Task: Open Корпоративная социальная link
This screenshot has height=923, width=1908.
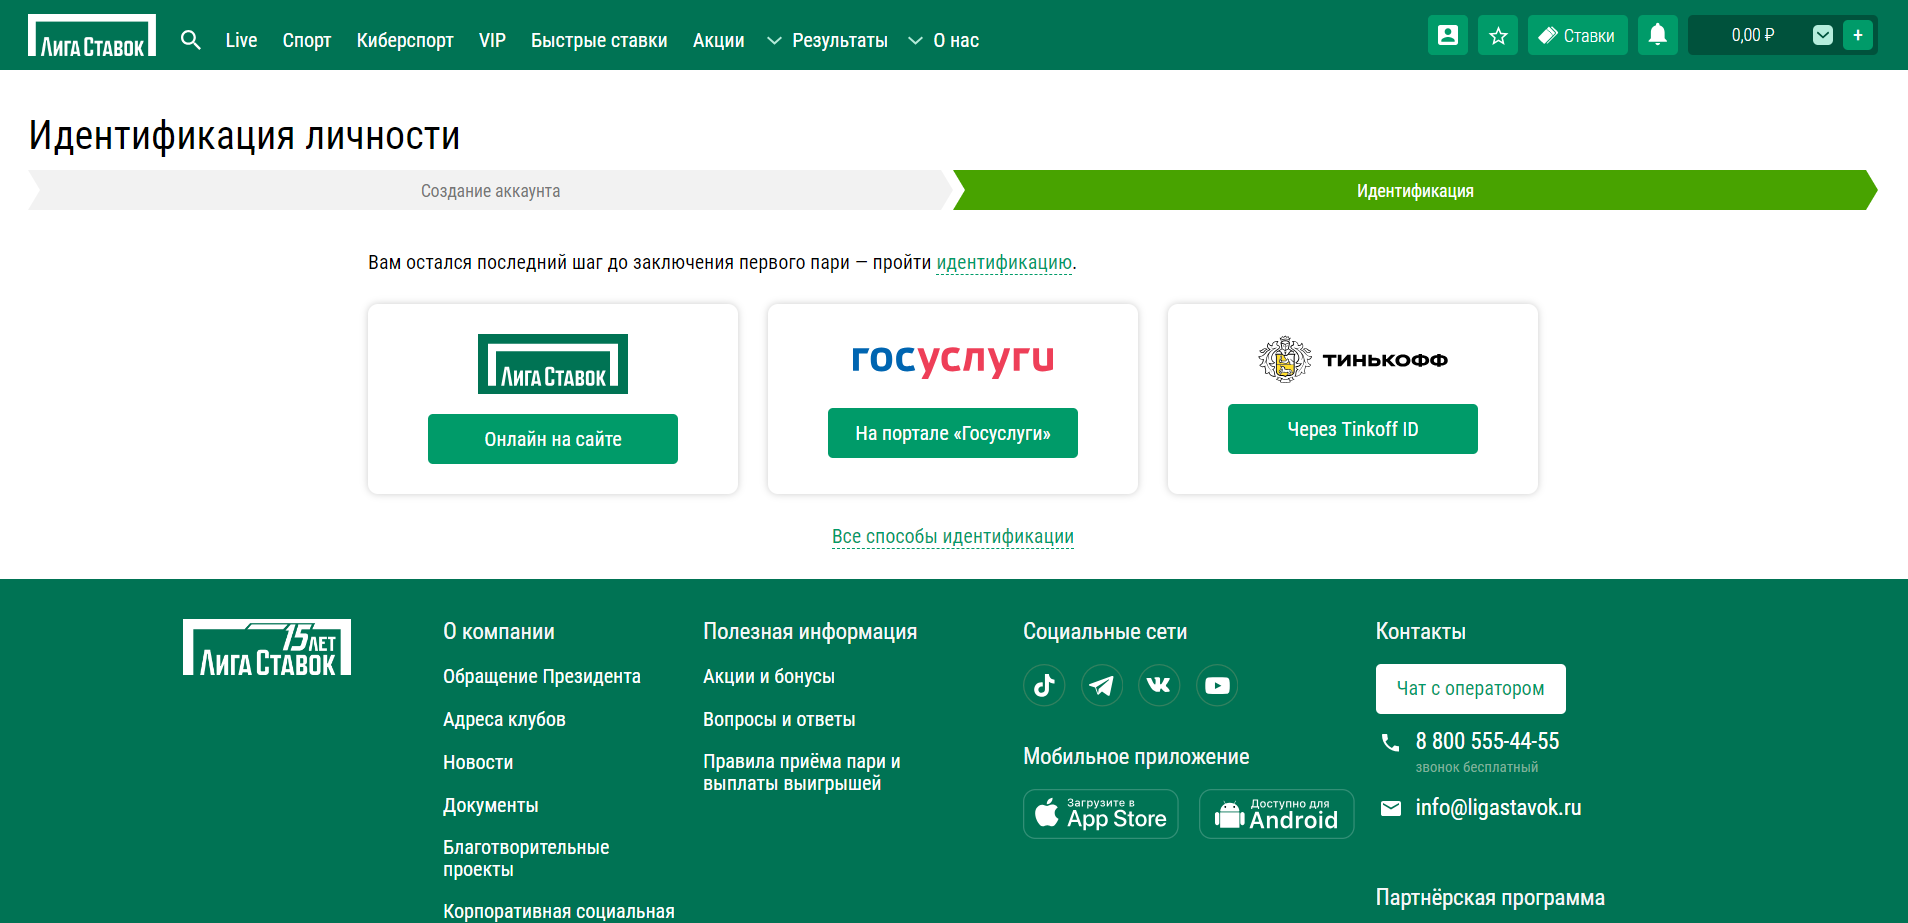Action: pyautogui.click(x=559, y=911)
